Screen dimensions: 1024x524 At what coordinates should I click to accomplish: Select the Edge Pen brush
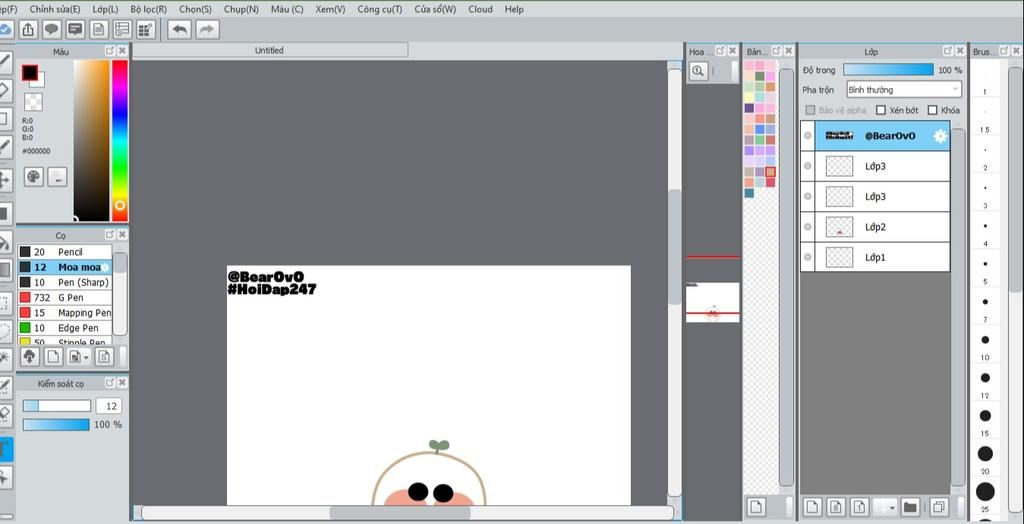coord(65,327)
